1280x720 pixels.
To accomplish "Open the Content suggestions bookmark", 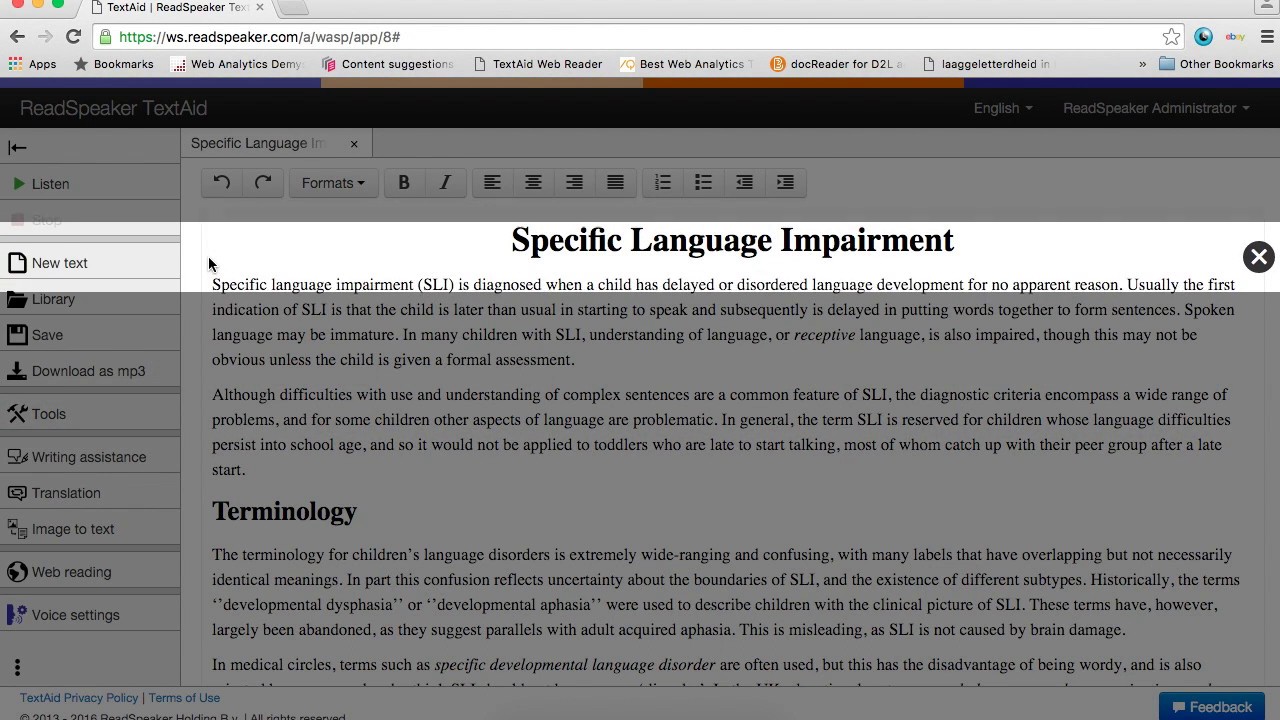I will pyautogui.click(x=387, y=64).
